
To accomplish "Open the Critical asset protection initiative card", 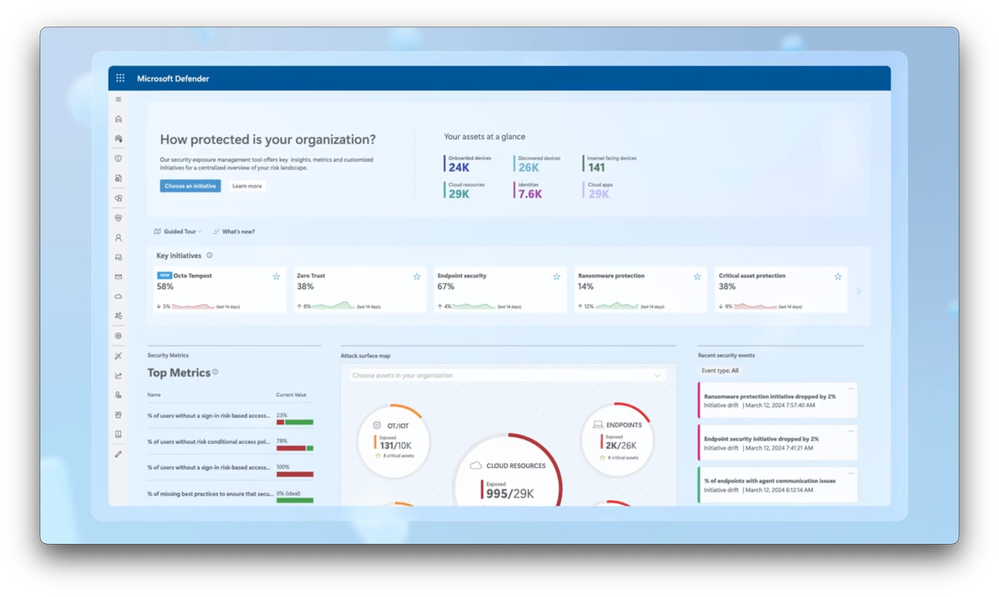I will (x=781, y=290).
